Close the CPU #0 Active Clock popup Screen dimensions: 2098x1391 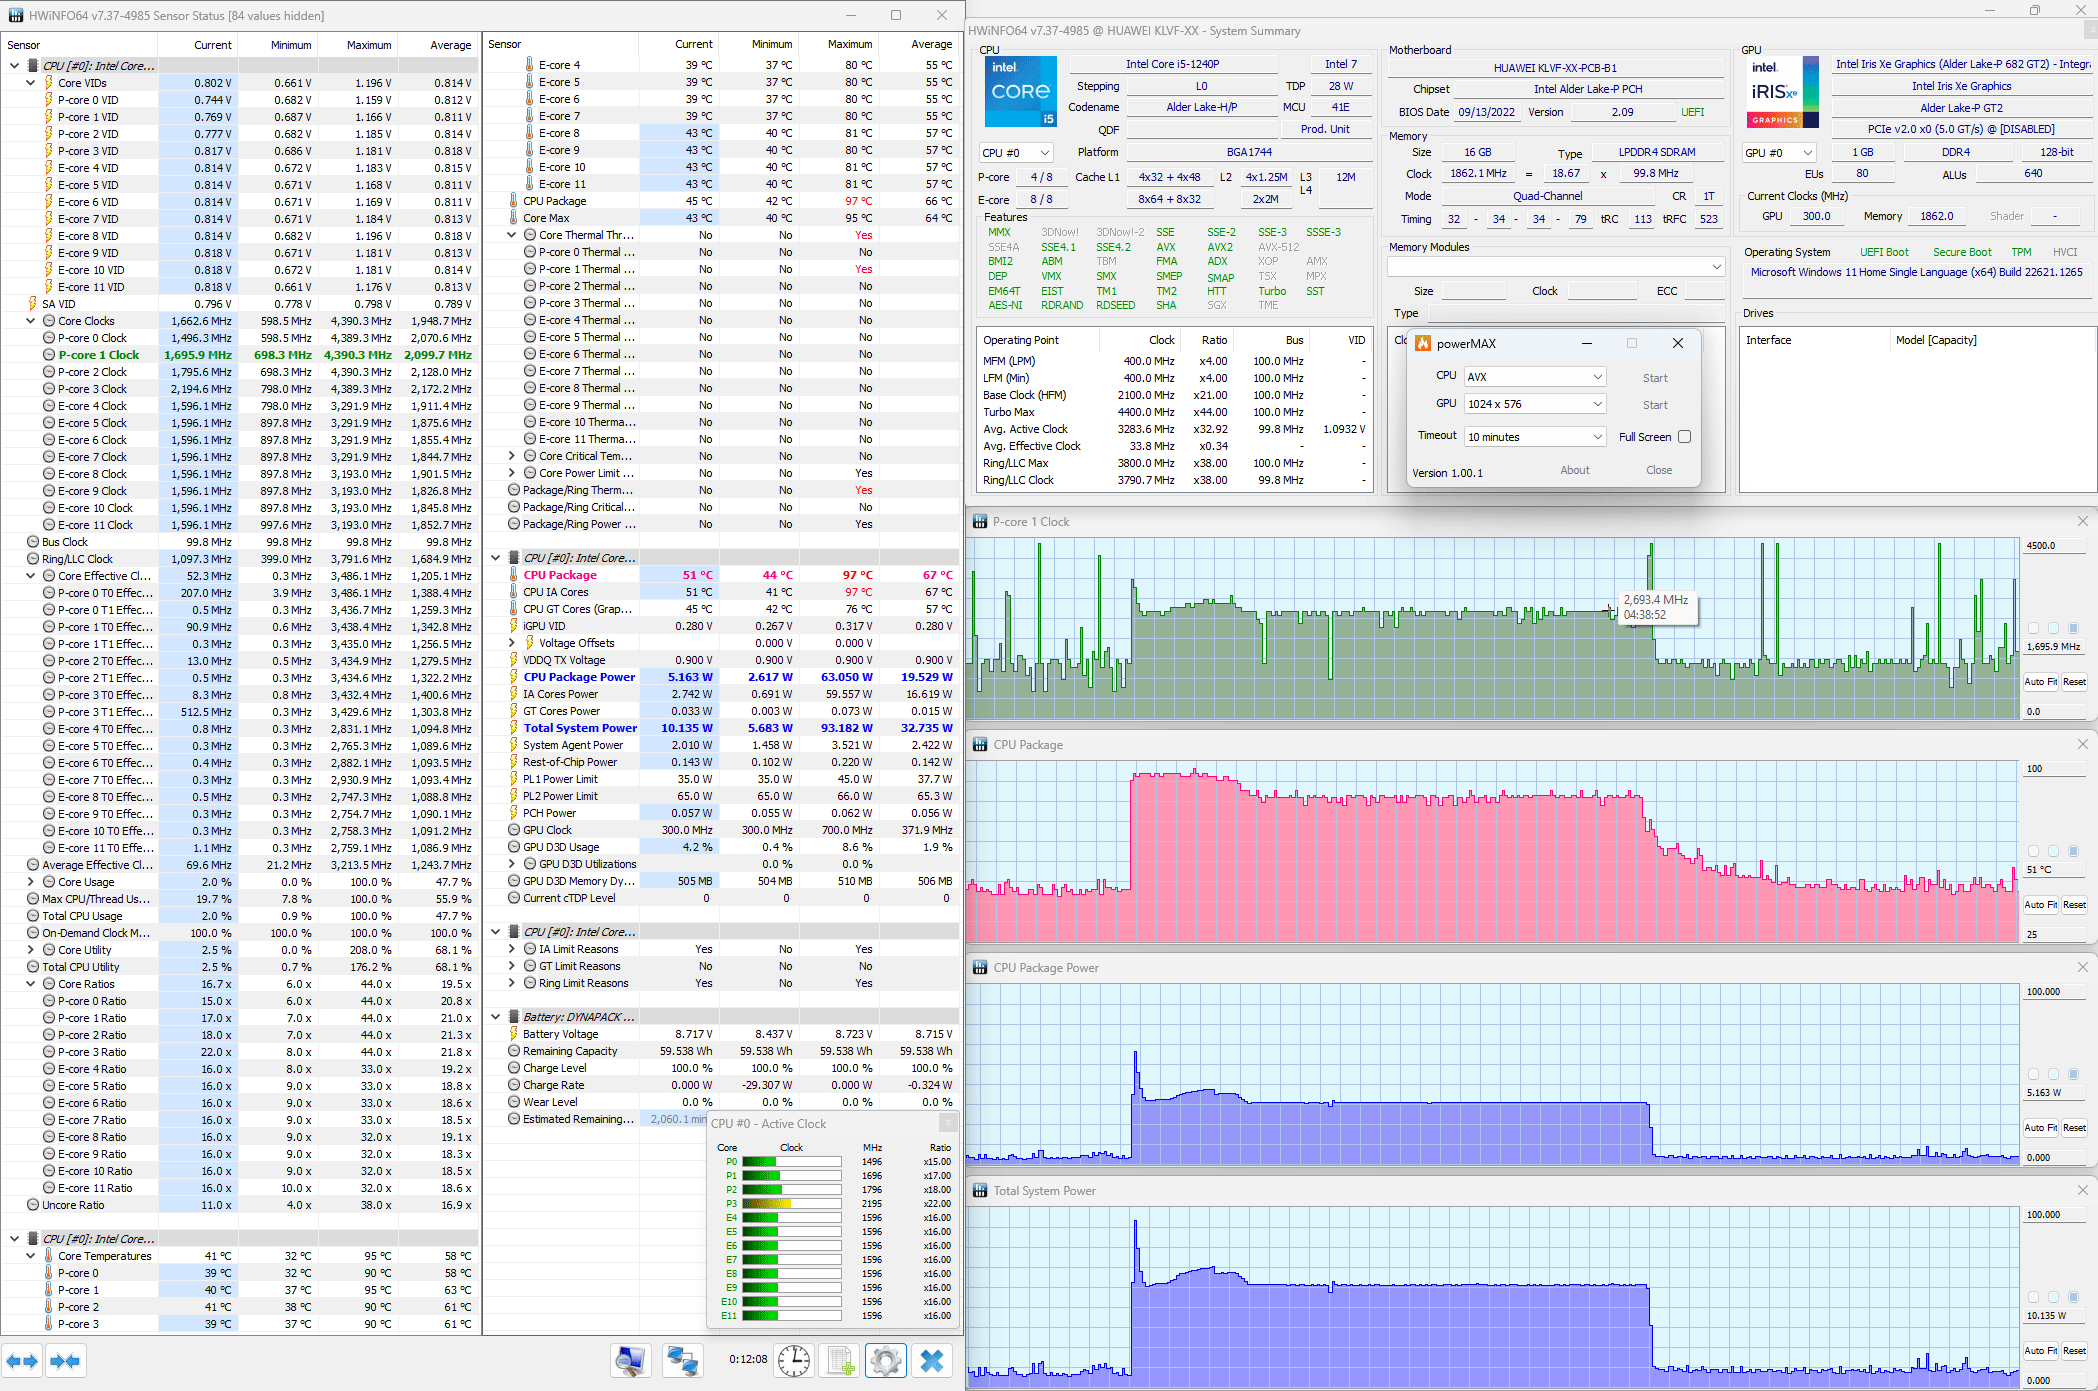[948, 1123]
